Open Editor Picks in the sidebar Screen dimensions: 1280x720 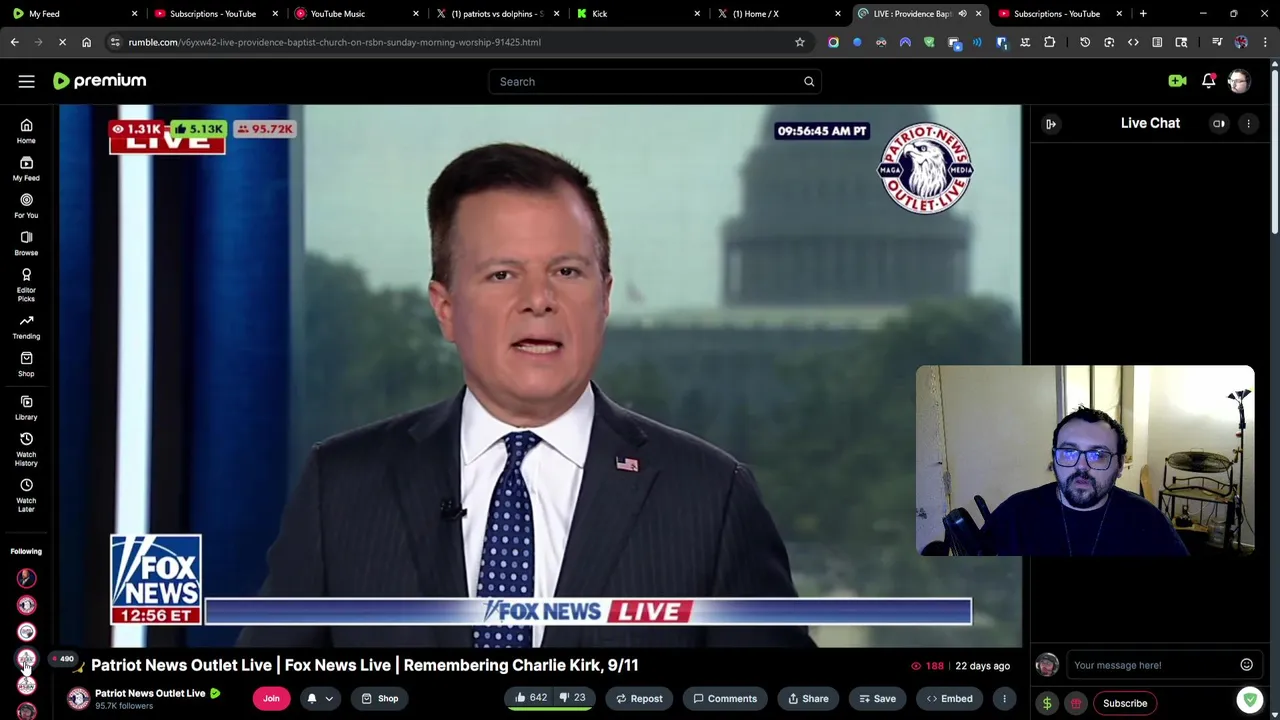click(x=26, y=284)
